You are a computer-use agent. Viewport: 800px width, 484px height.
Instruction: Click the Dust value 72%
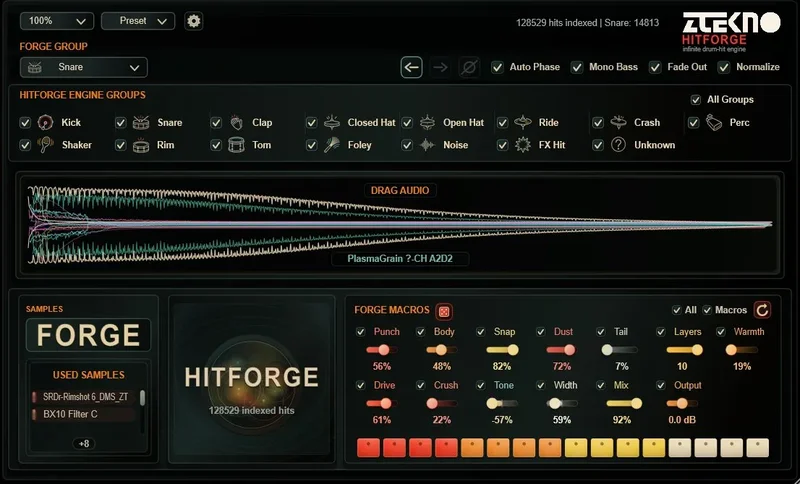coord(562,366)
